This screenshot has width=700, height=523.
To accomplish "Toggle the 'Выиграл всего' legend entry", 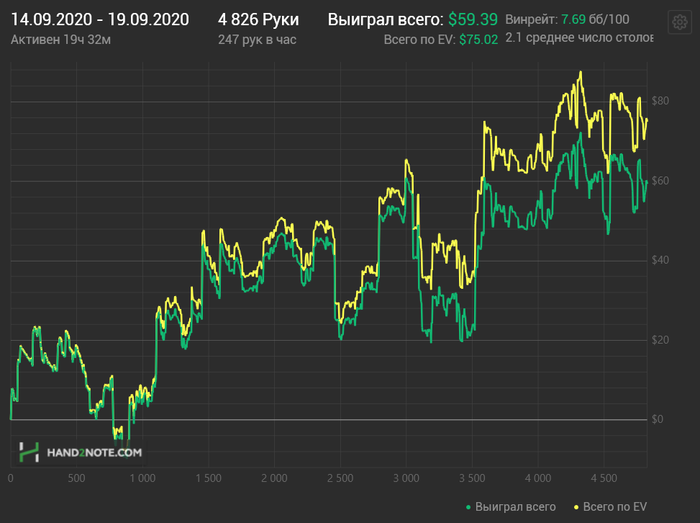I will [x=511, y=507].
